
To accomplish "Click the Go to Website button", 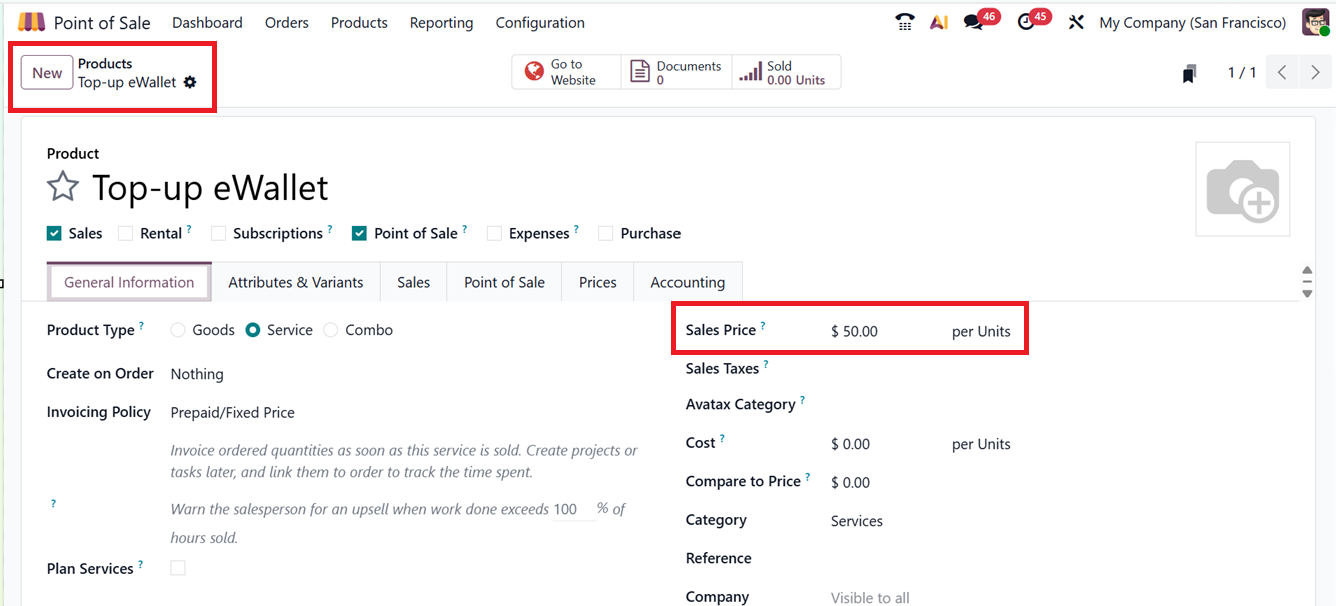I will (565, 72).
